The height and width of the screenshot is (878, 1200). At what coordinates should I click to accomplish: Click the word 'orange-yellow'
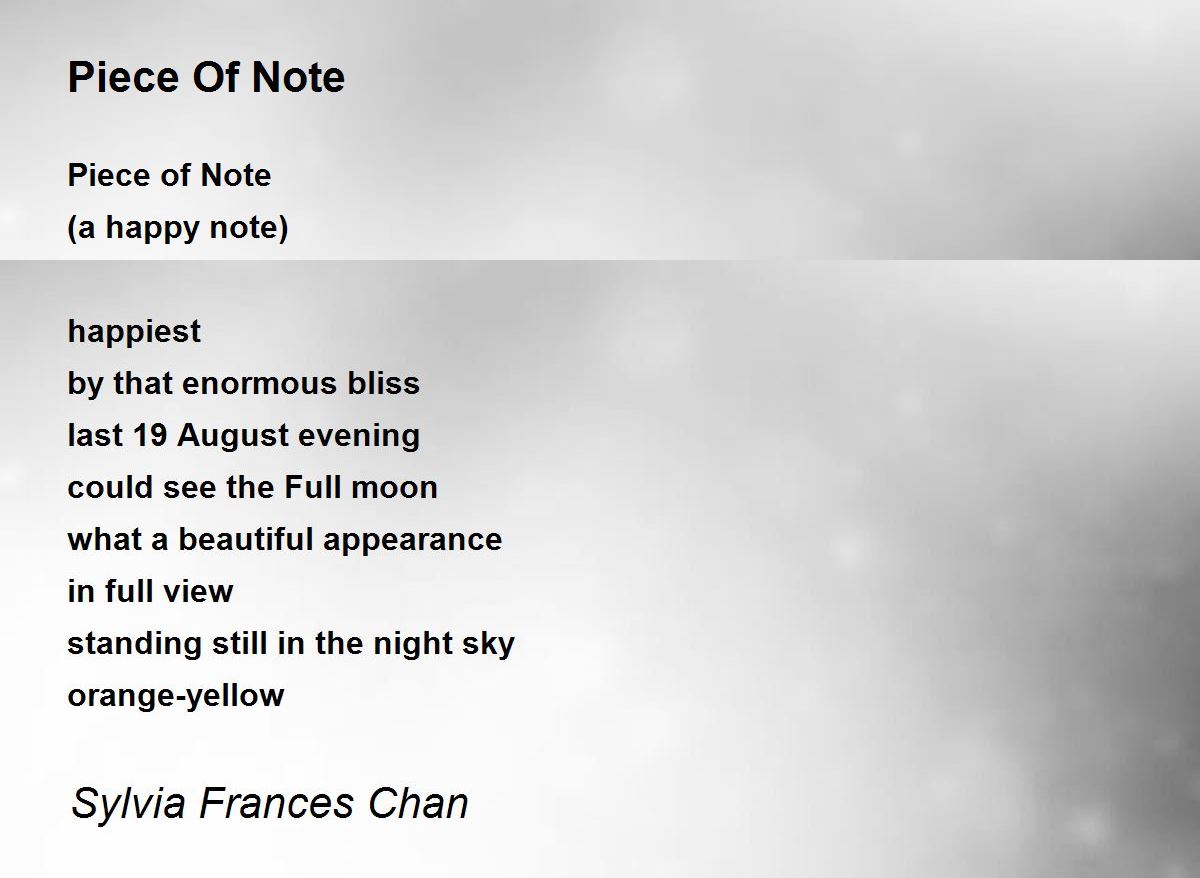[x=175, y=696]
